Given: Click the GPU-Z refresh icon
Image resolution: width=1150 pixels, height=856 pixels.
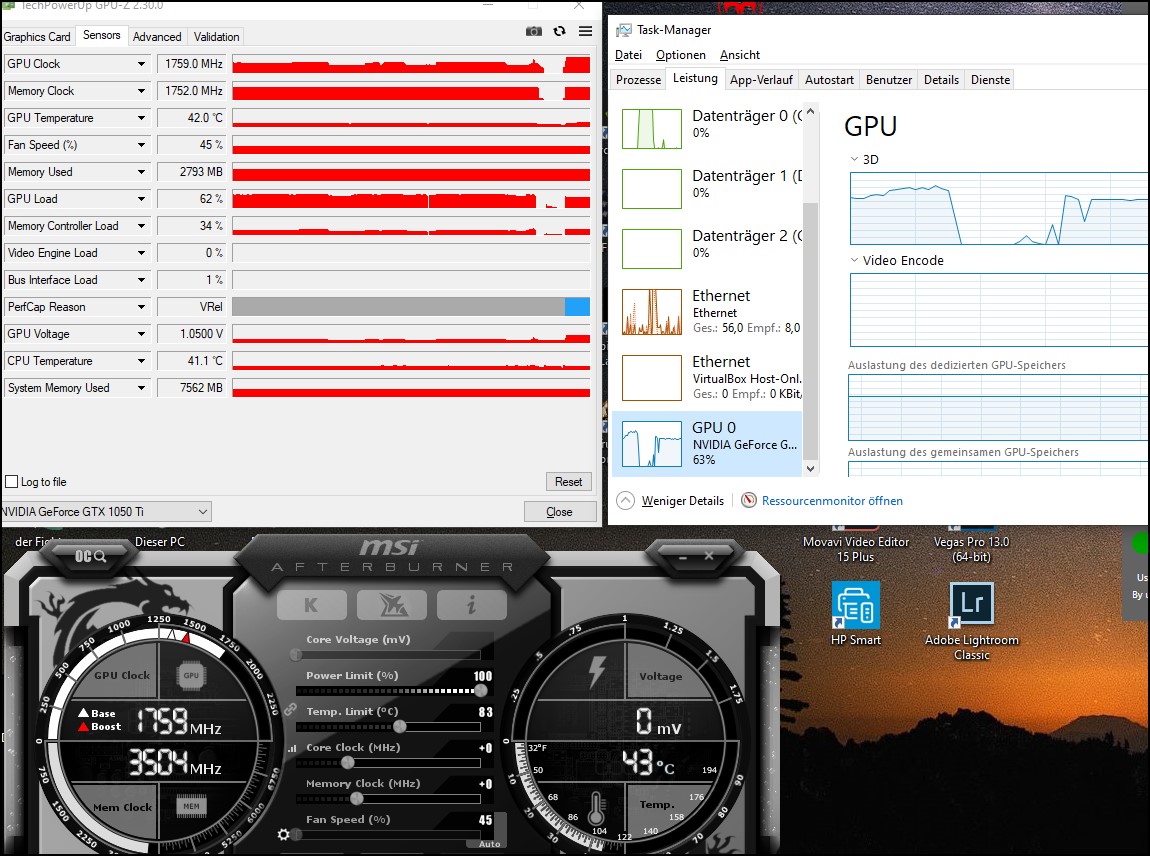Looking at the screenshot, I should coord(560,31).
